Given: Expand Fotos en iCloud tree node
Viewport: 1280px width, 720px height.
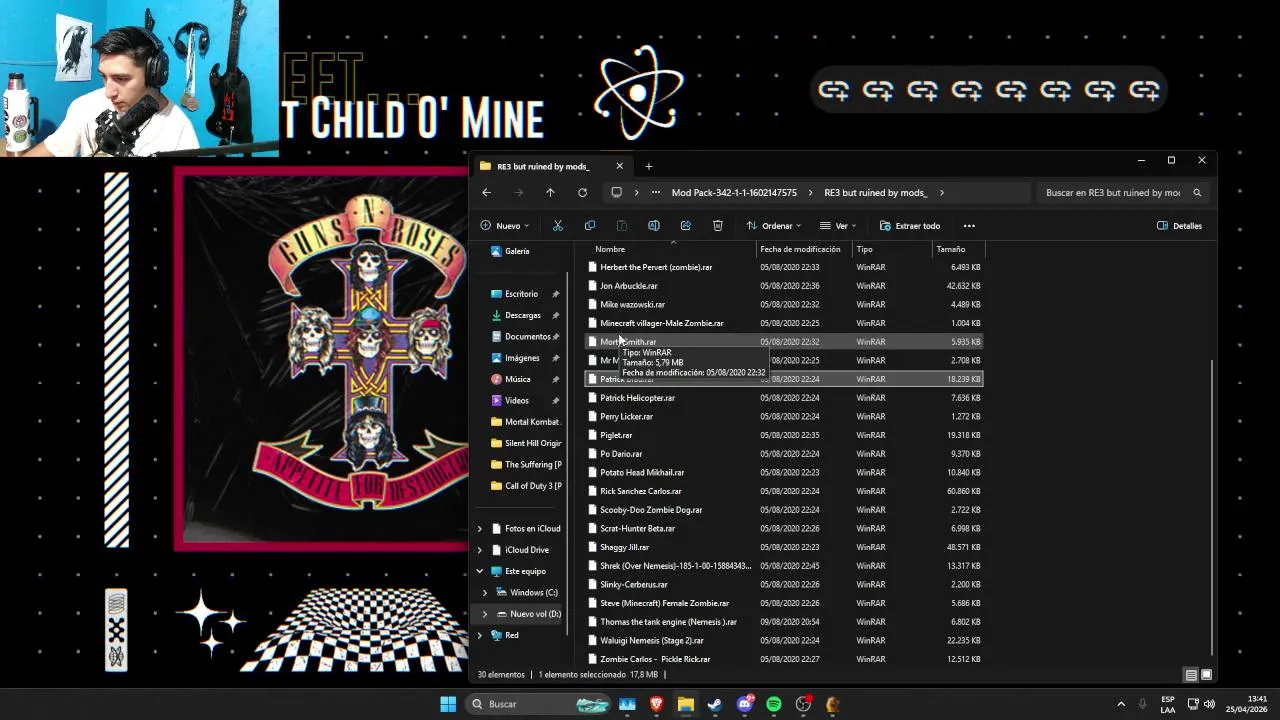Looking at the screenshot, I should point(480,529).
